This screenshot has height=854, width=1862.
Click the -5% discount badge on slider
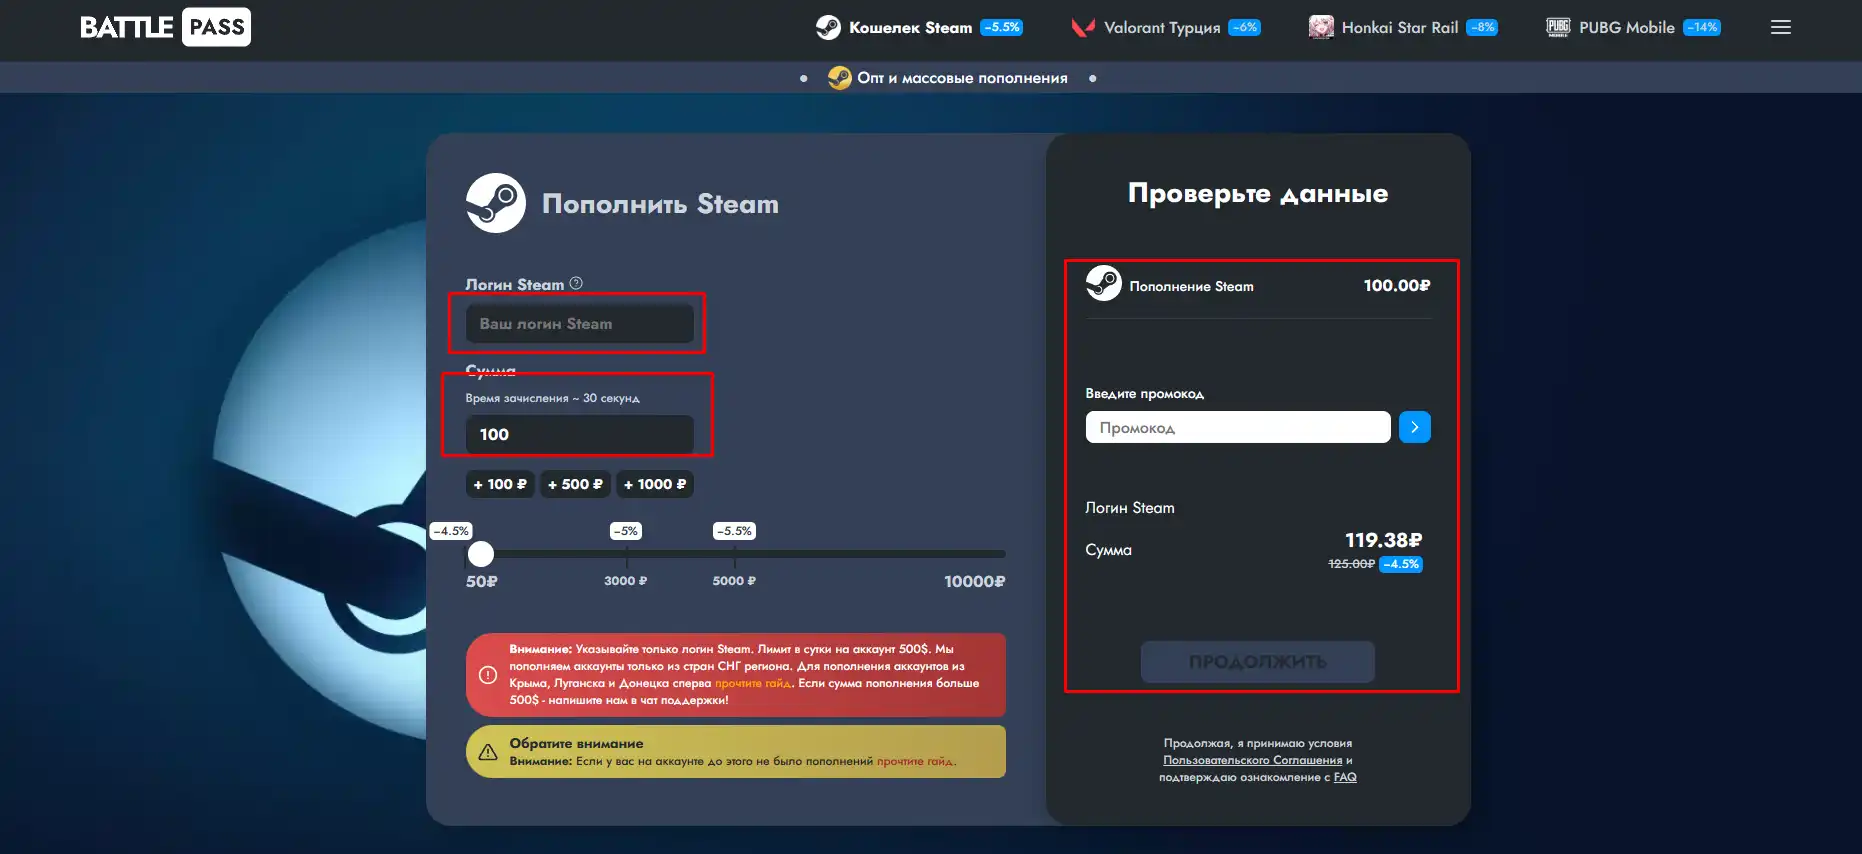[626, 531]
